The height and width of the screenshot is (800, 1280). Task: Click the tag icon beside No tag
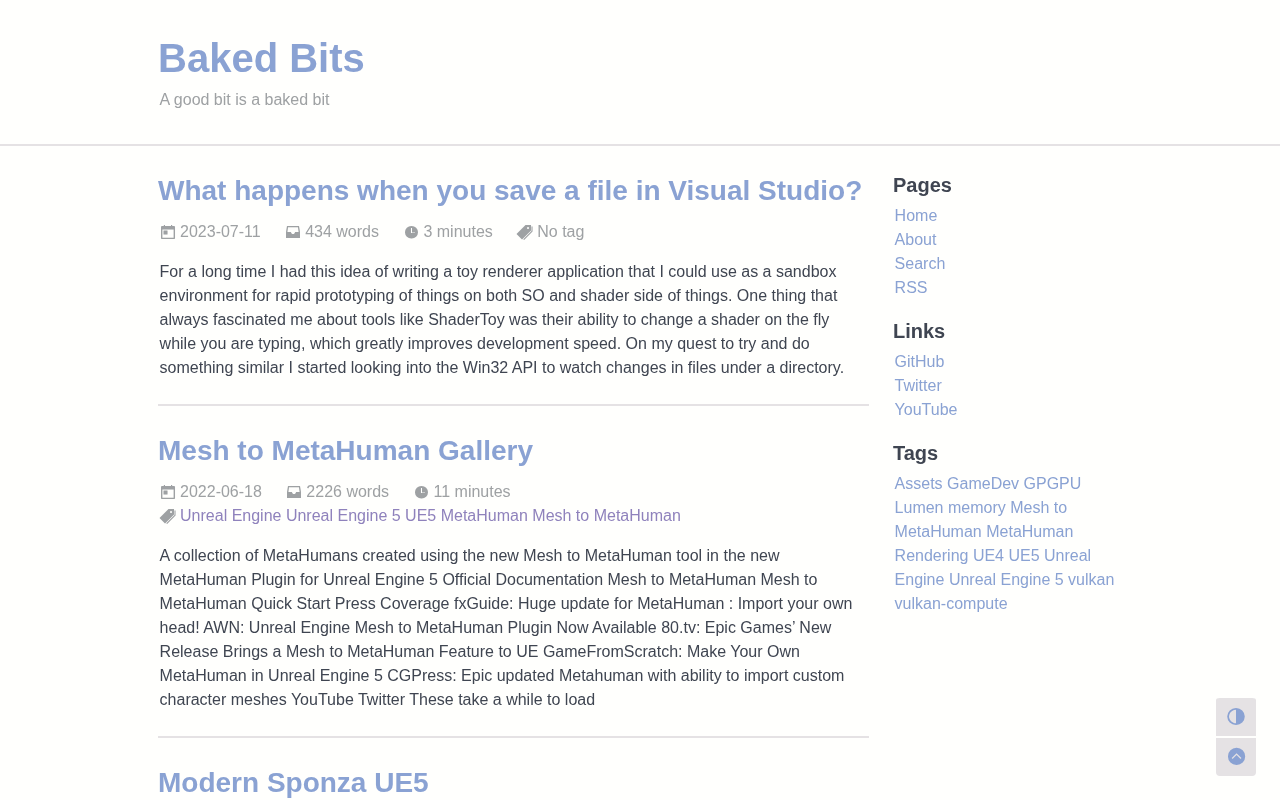pos(525,233)
